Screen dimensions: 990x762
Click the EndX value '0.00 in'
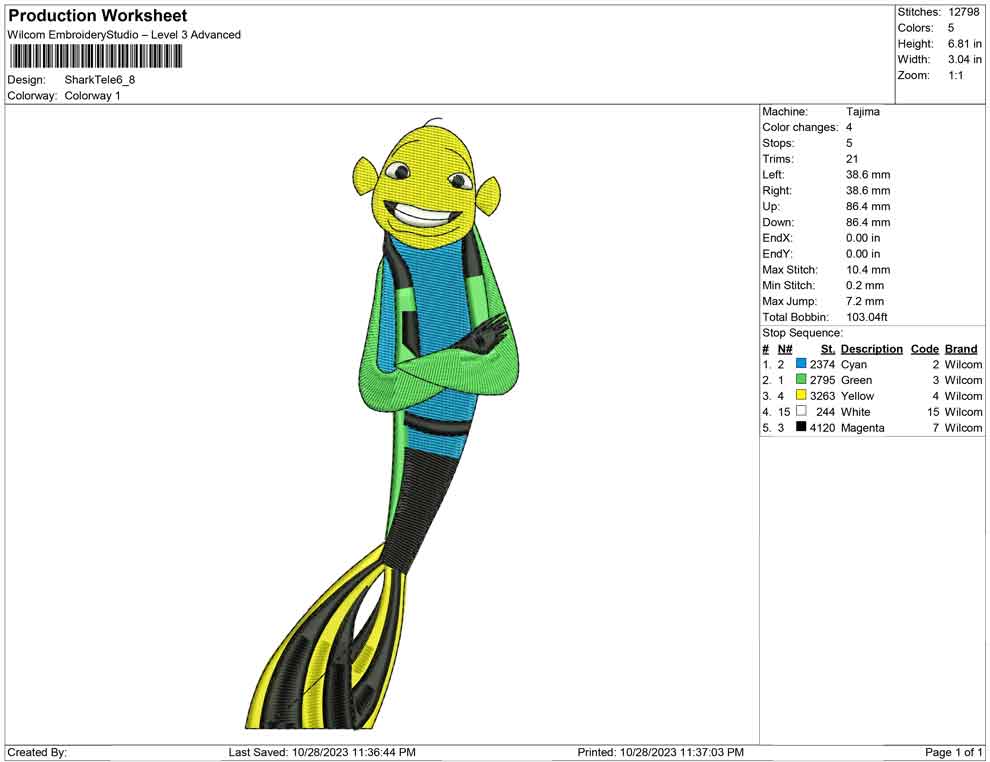point(863,238)
